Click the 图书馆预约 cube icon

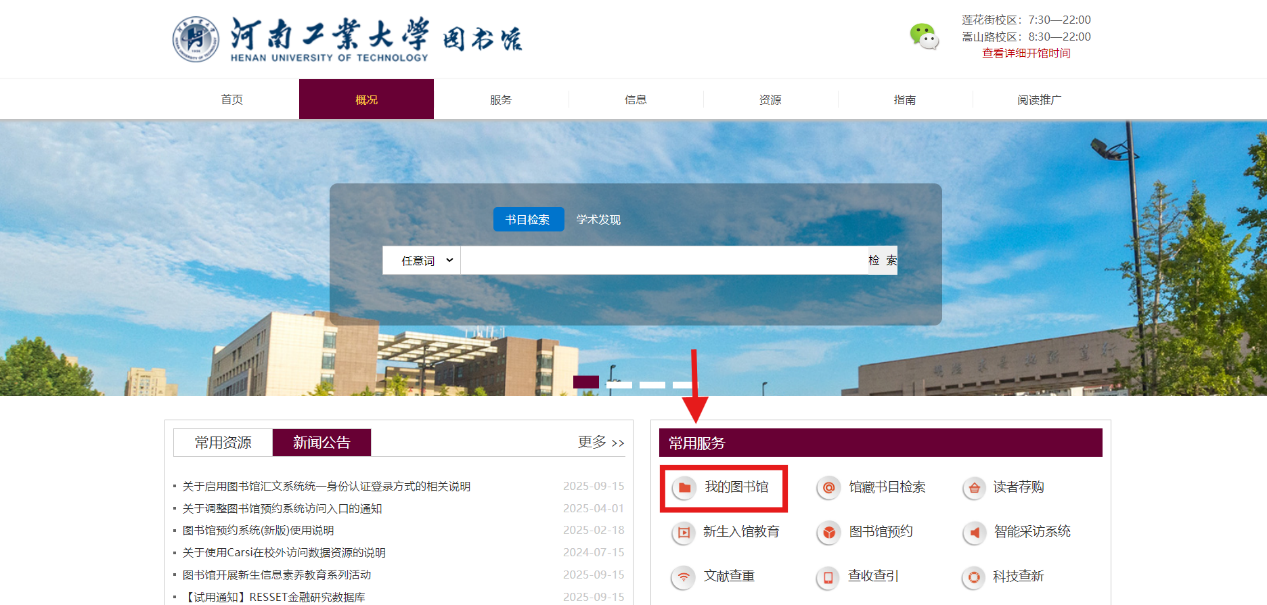pyautogui.click(x=828, y=532)
